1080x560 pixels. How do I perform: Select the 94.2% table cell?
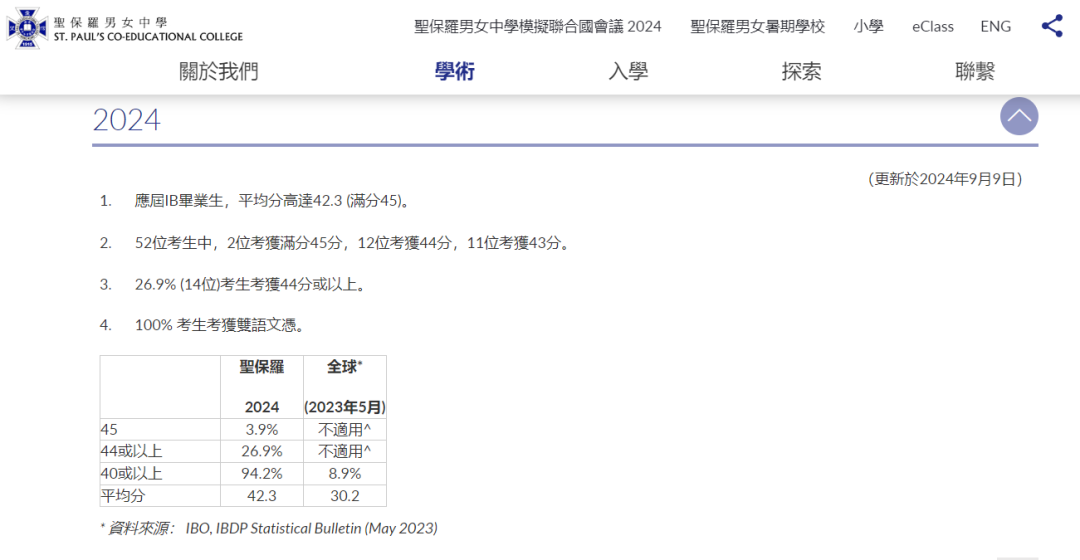[x=262, y=474]
